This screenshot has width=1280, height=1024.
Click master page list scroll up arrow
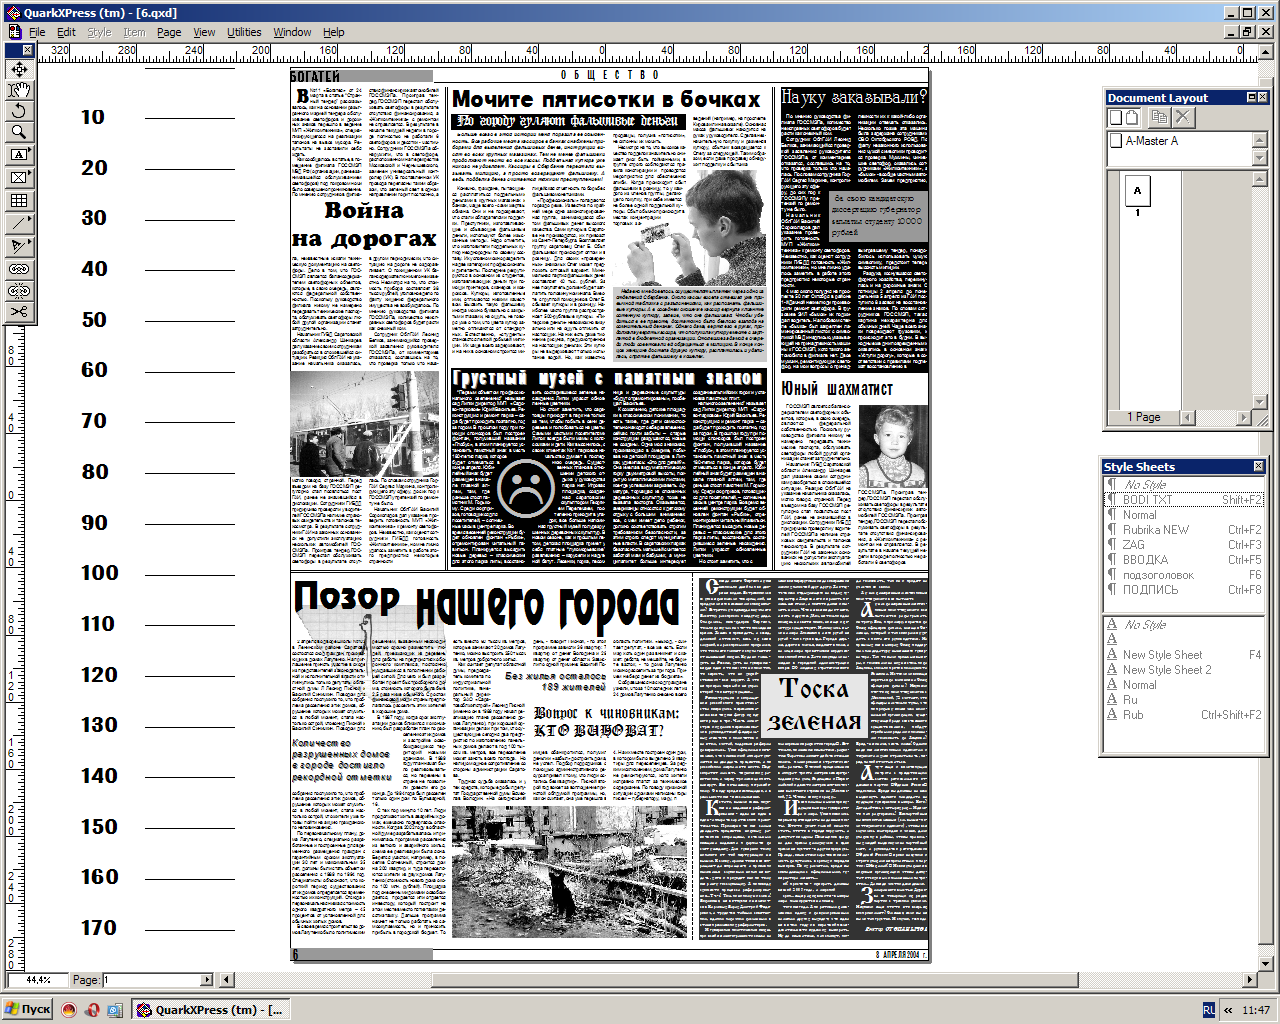coord(1260,141)
